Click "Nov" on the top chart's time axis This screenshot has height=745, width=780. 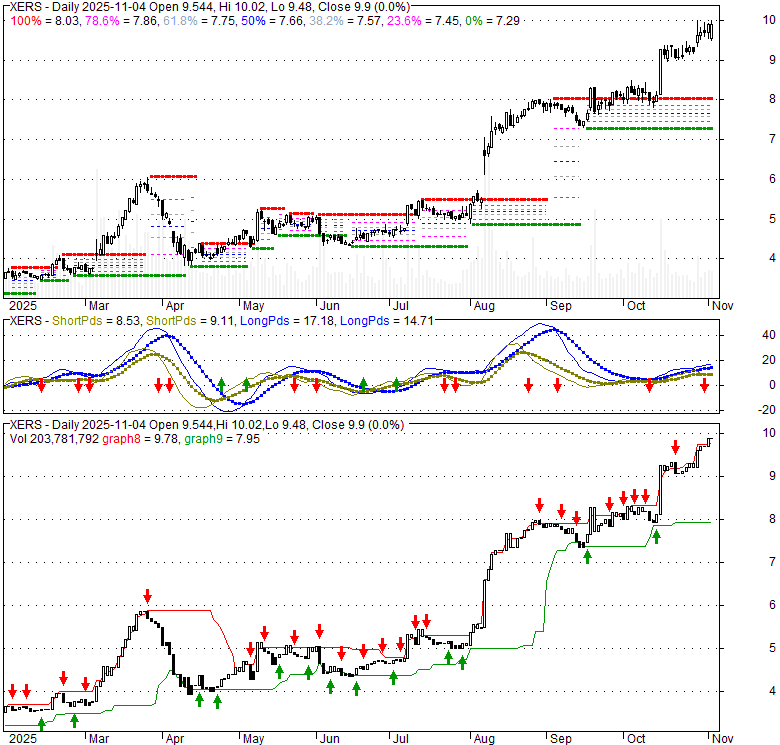(x=722, y=306)
